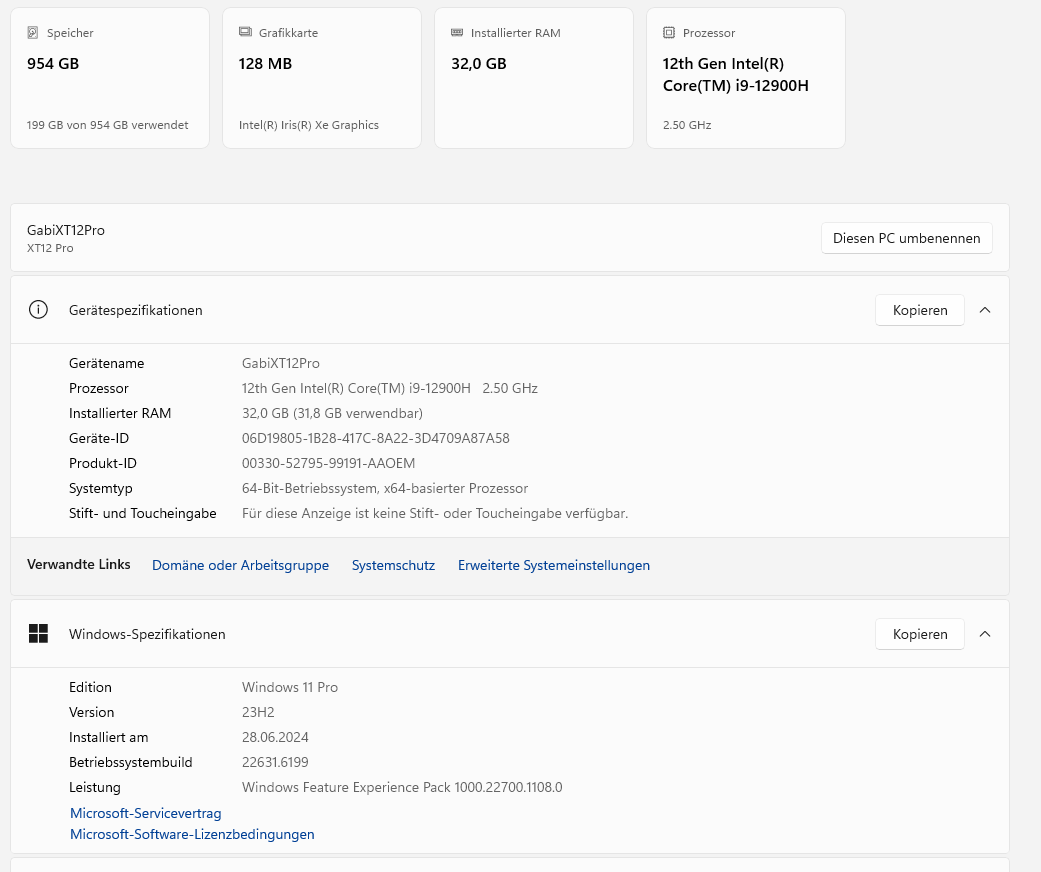Open Erweiterte Systemeinstellungen

click(554, 565)
